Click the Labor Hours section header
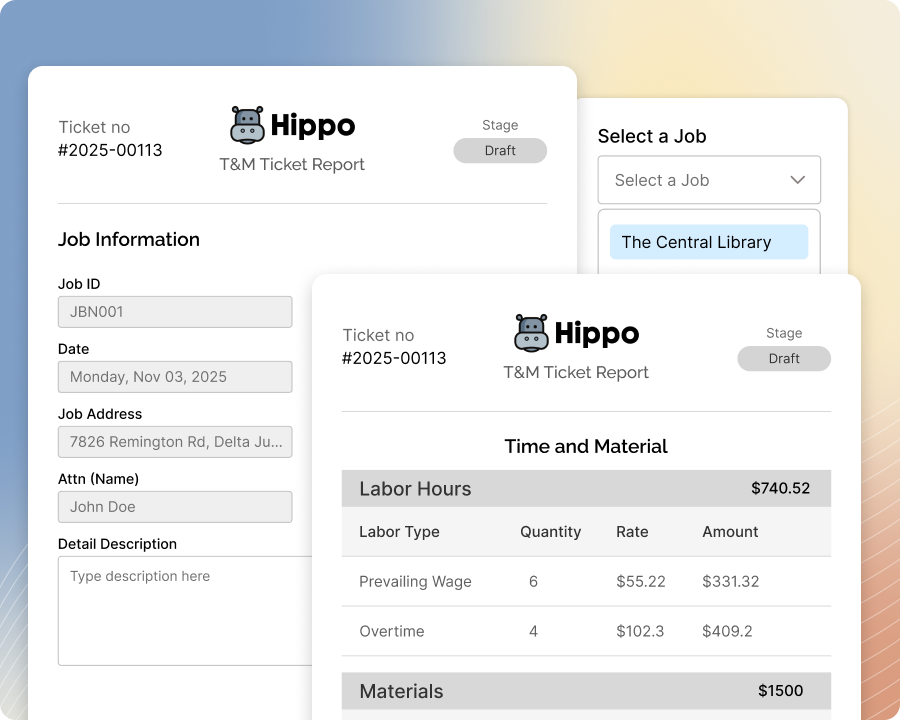 pyautogui.click(x=586, y=488)
